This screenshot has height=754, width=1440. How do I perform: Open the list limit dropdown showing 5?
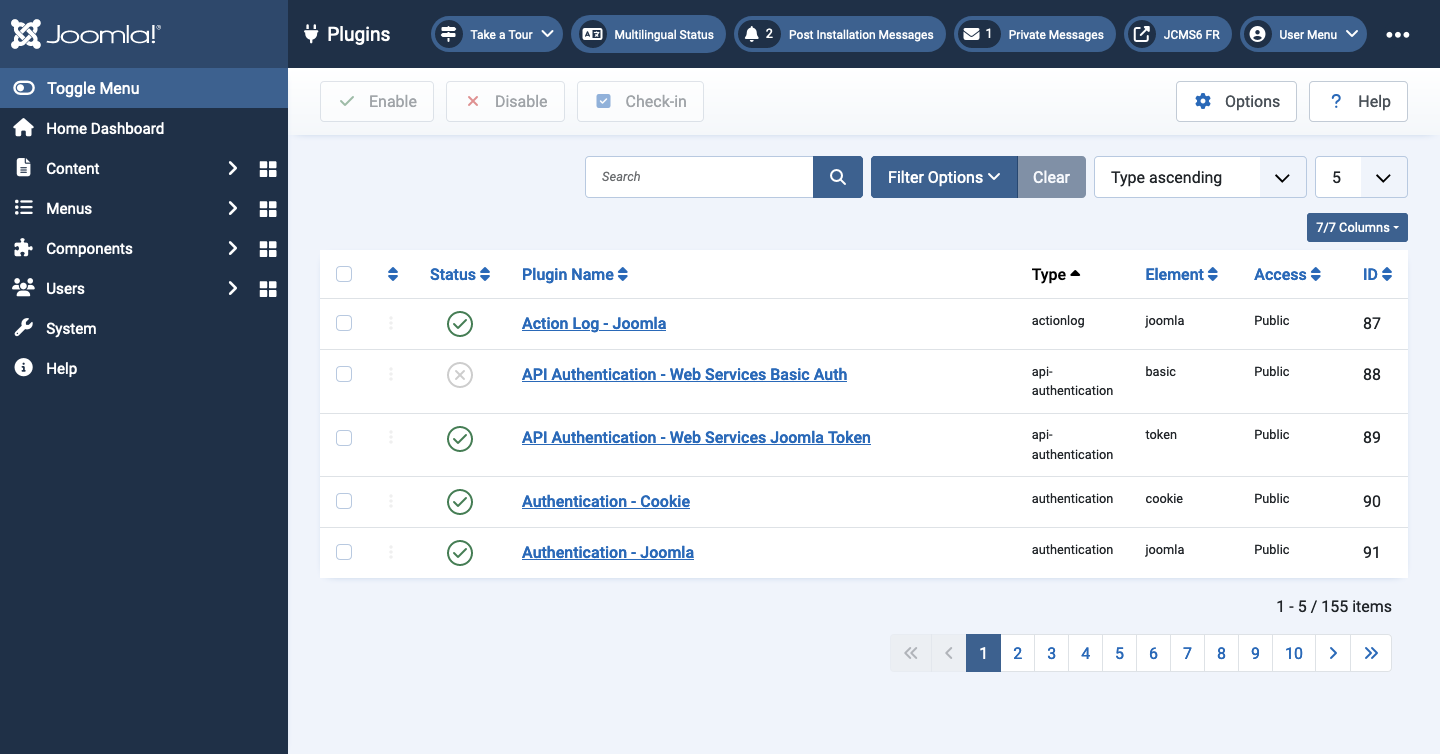1361,177
